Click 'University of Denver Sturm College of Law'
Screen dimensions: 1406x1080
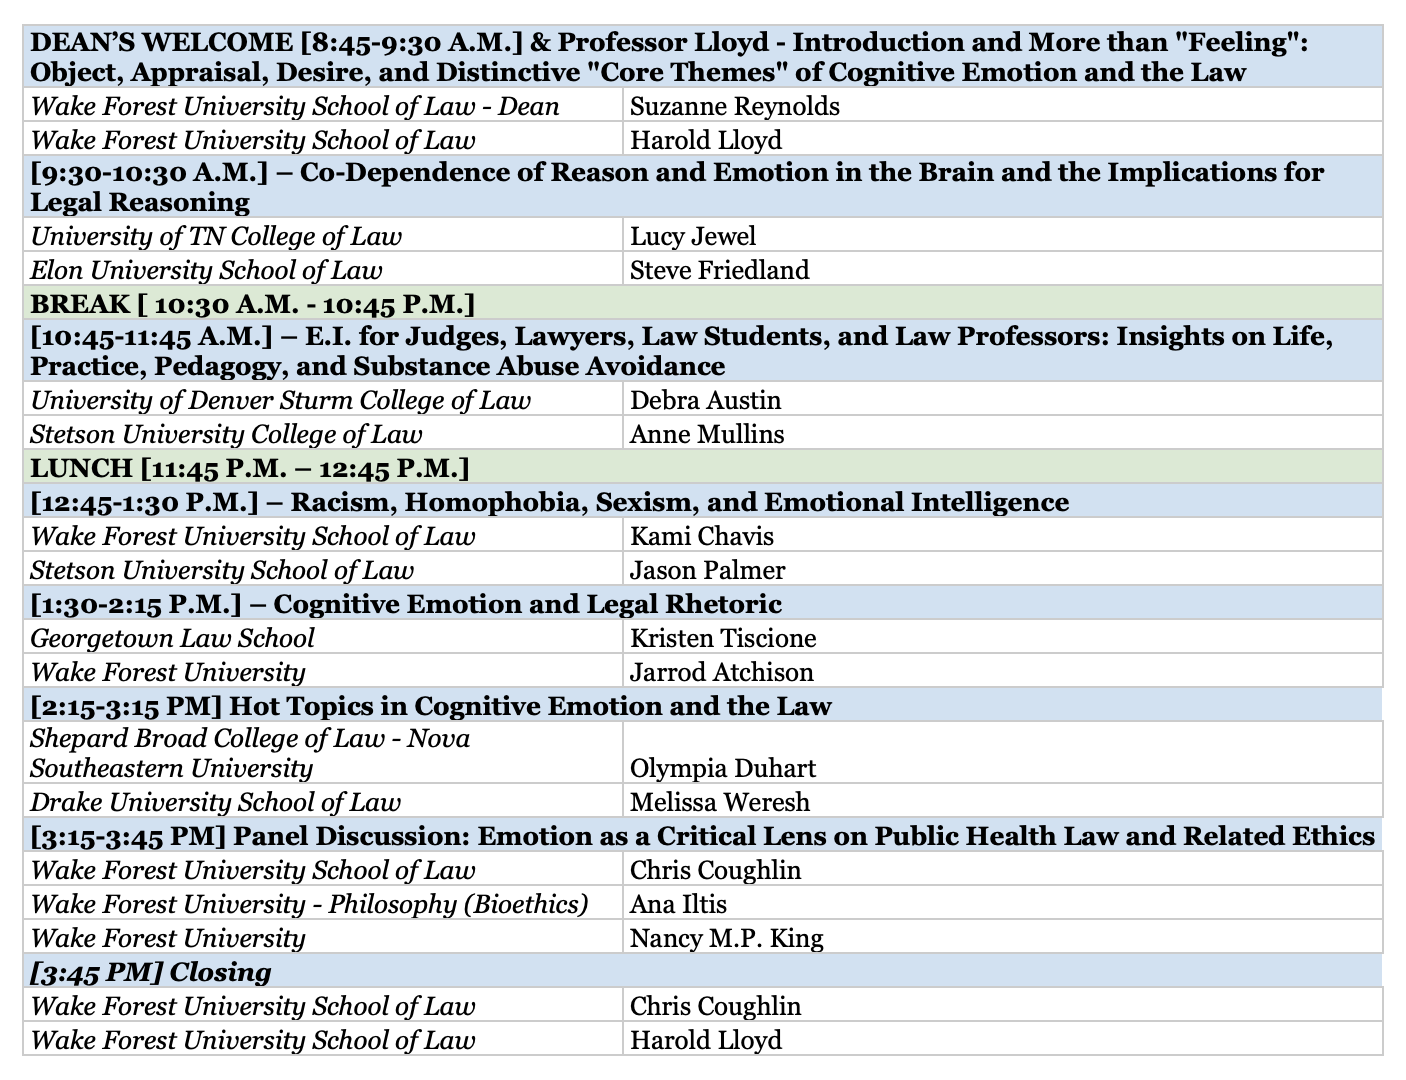point(281,400)
